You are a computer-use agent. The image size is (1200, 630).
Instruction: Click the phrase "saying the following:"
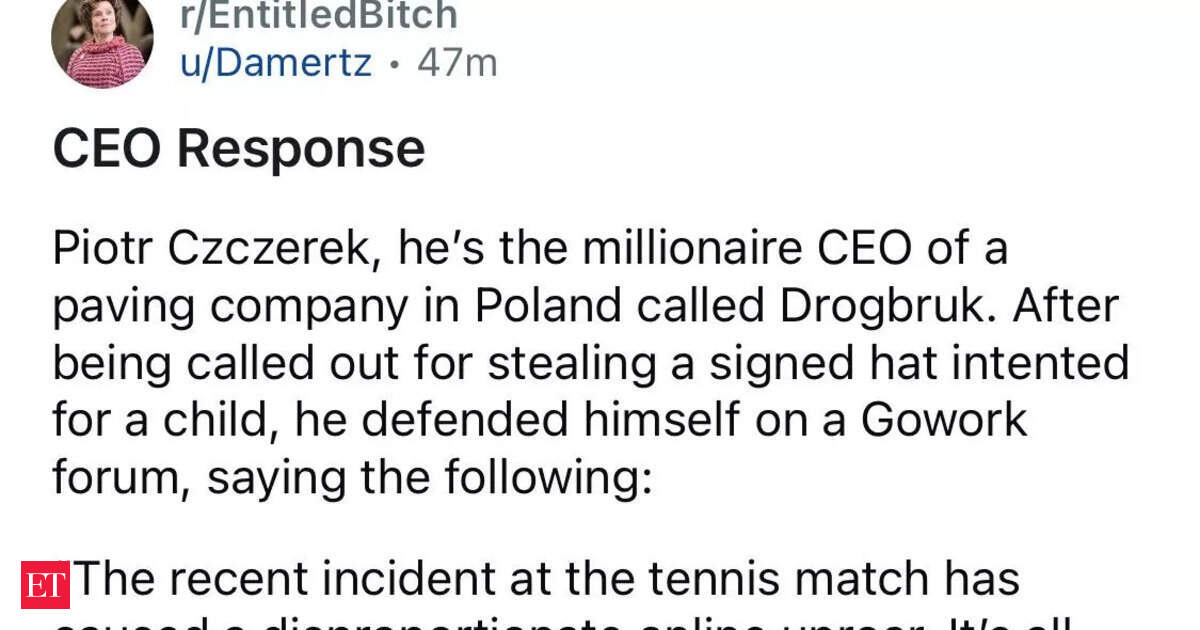429,477
